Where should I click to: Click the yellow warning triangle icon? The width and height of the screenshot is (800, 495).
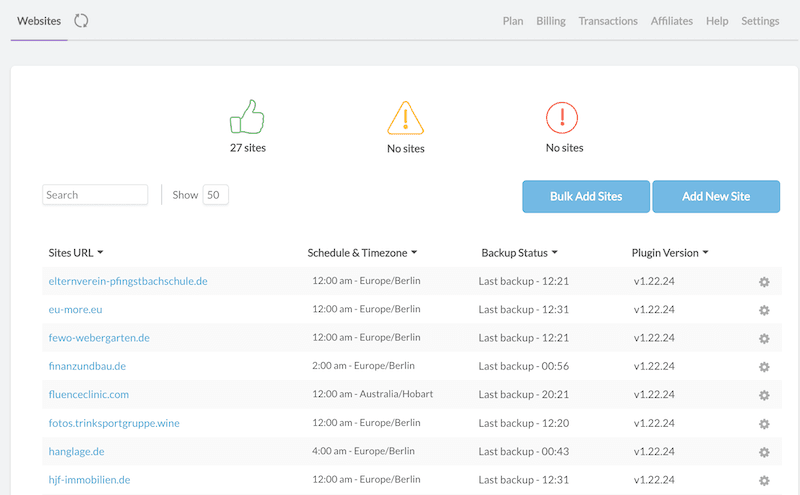[406, 118]
